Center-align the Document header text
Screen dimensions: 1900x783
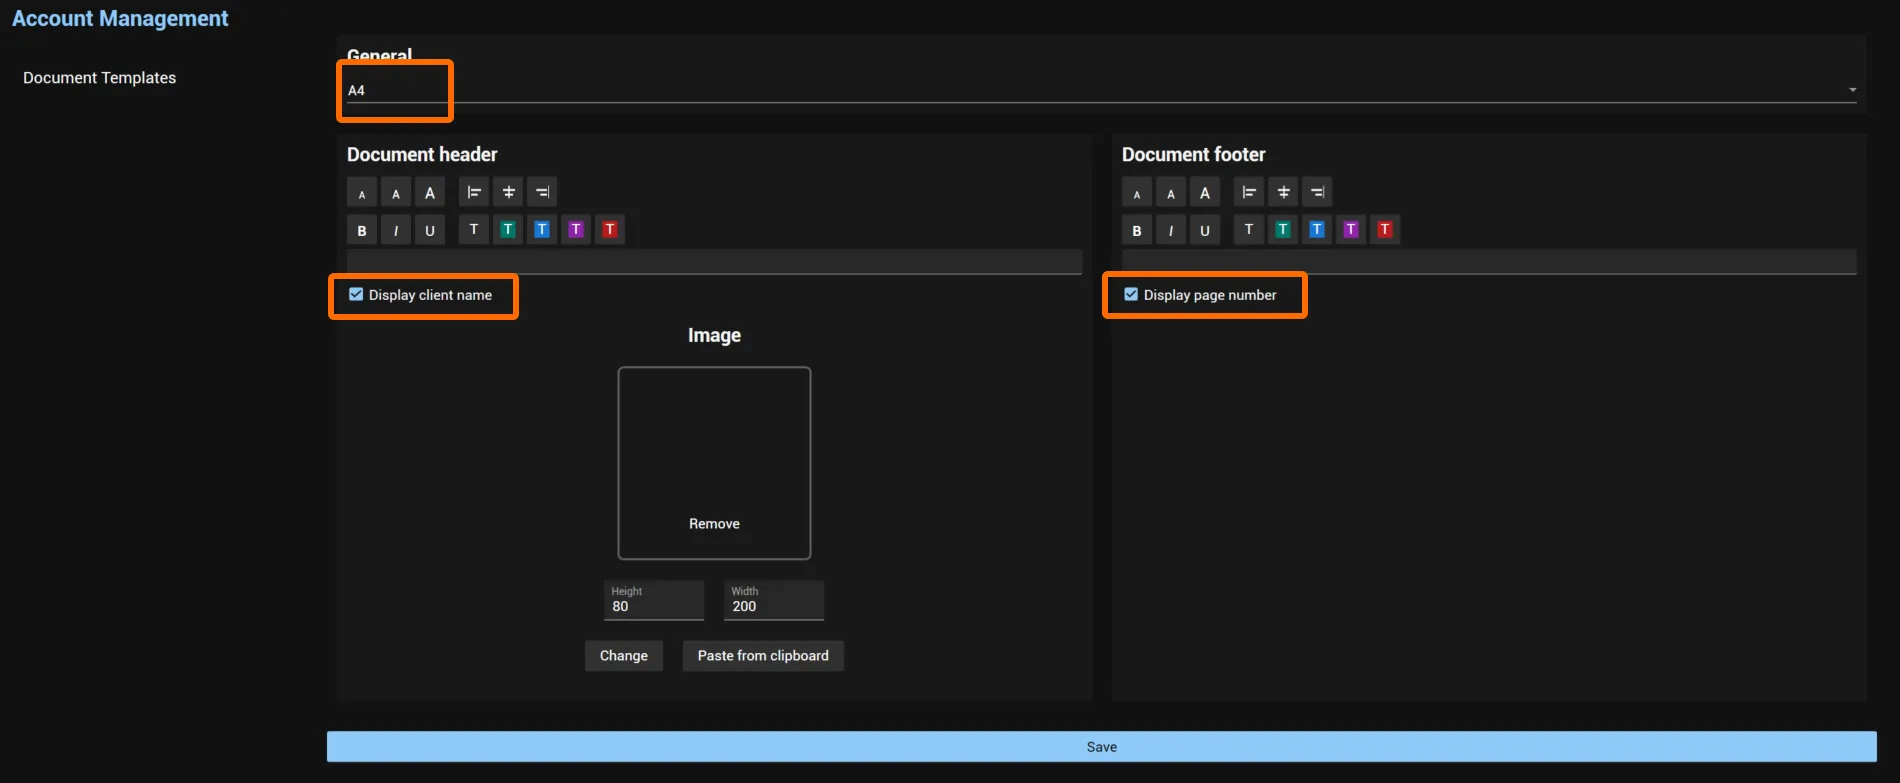[508, 192]
